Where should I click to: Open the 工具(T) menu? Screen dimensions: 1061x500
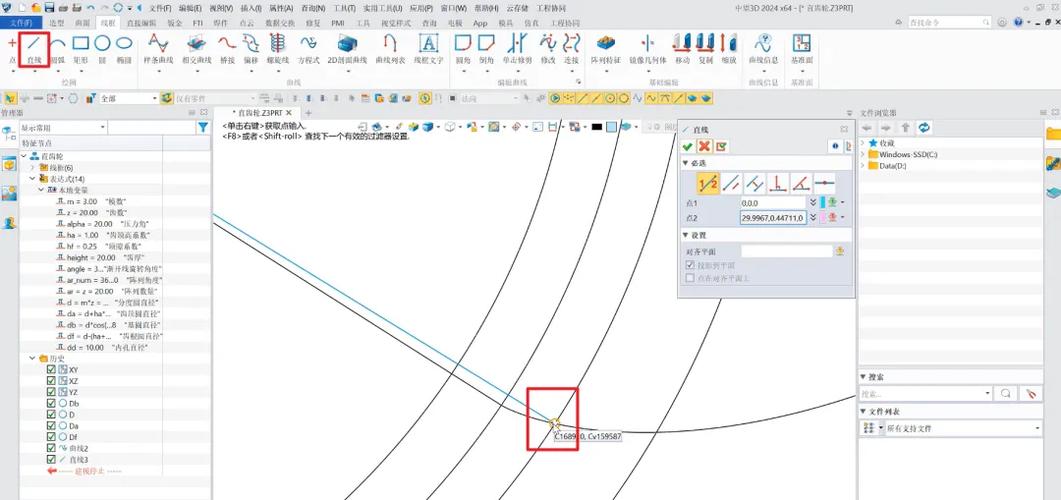[x=344, y=8]
